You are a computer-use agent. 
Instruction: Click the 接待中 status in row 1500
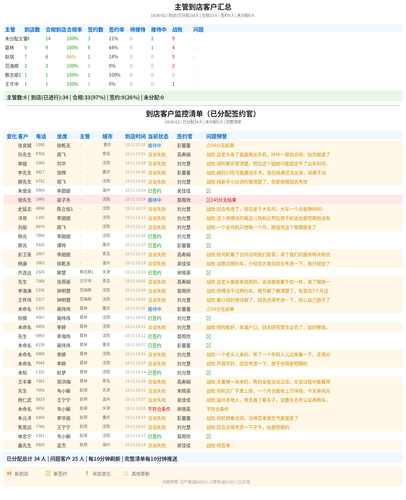pyautogui.click(x=155, y=146)
